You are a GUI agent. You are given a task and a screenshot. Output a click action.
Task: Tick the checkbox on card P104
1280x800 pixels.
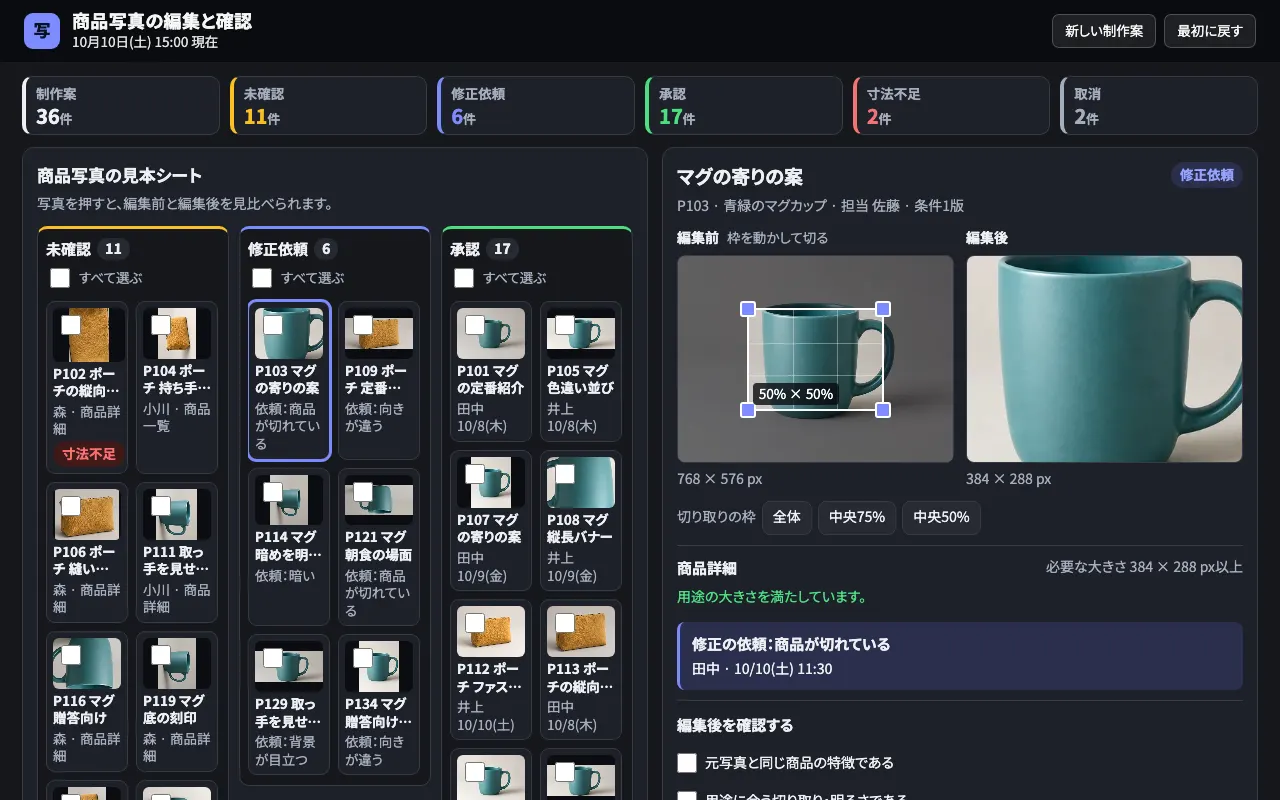point(161,325)
